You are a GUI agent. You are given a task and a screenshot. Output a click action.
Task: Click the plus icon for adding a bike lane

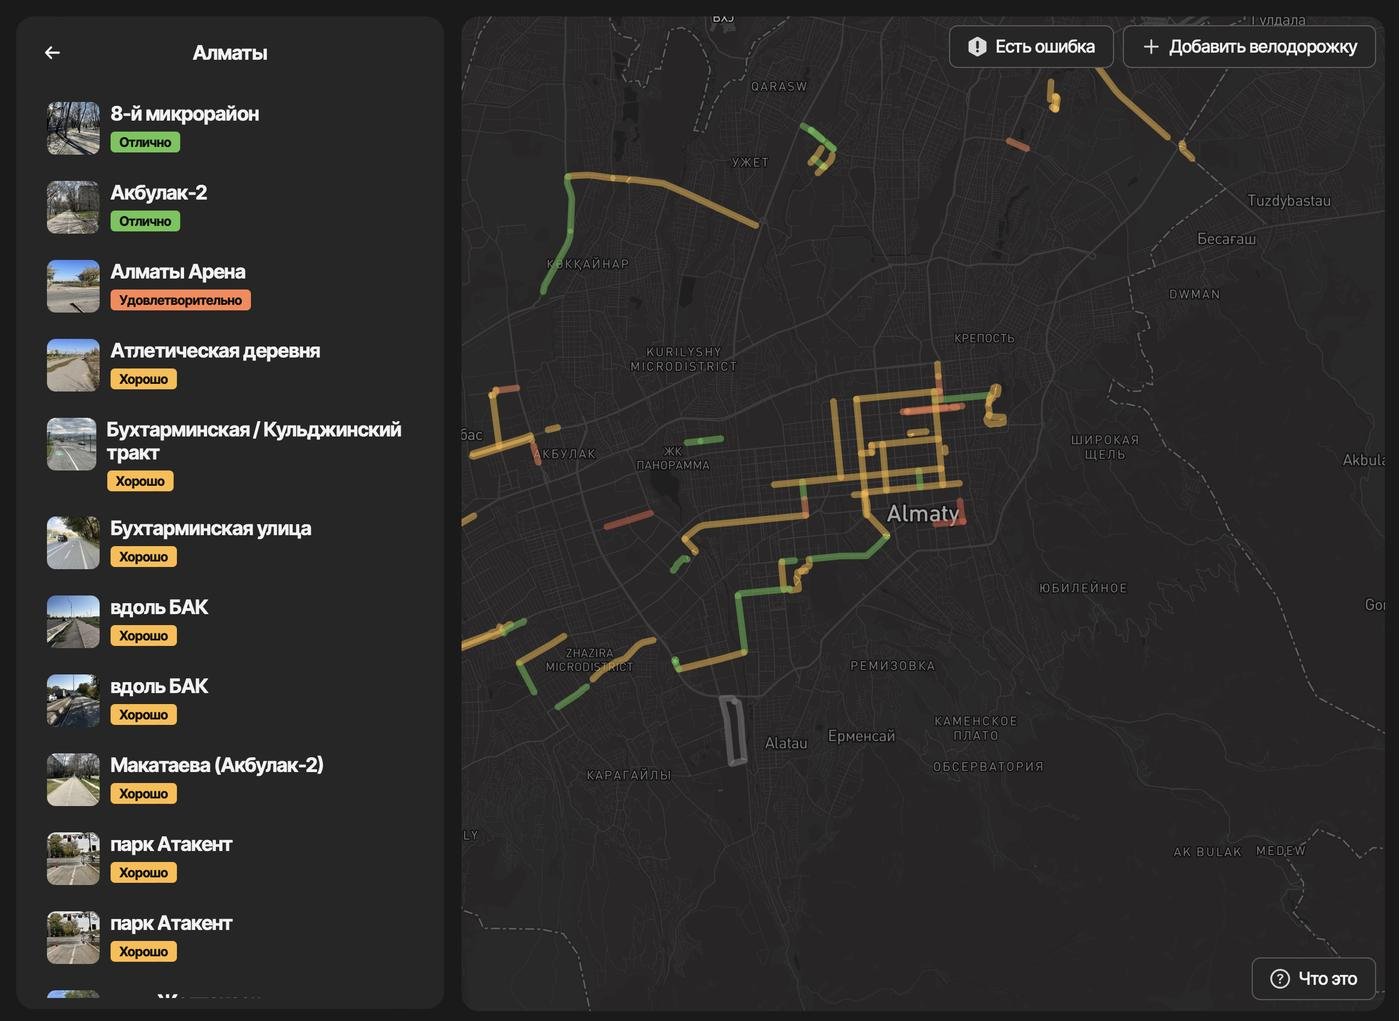tap(1151, 47)
